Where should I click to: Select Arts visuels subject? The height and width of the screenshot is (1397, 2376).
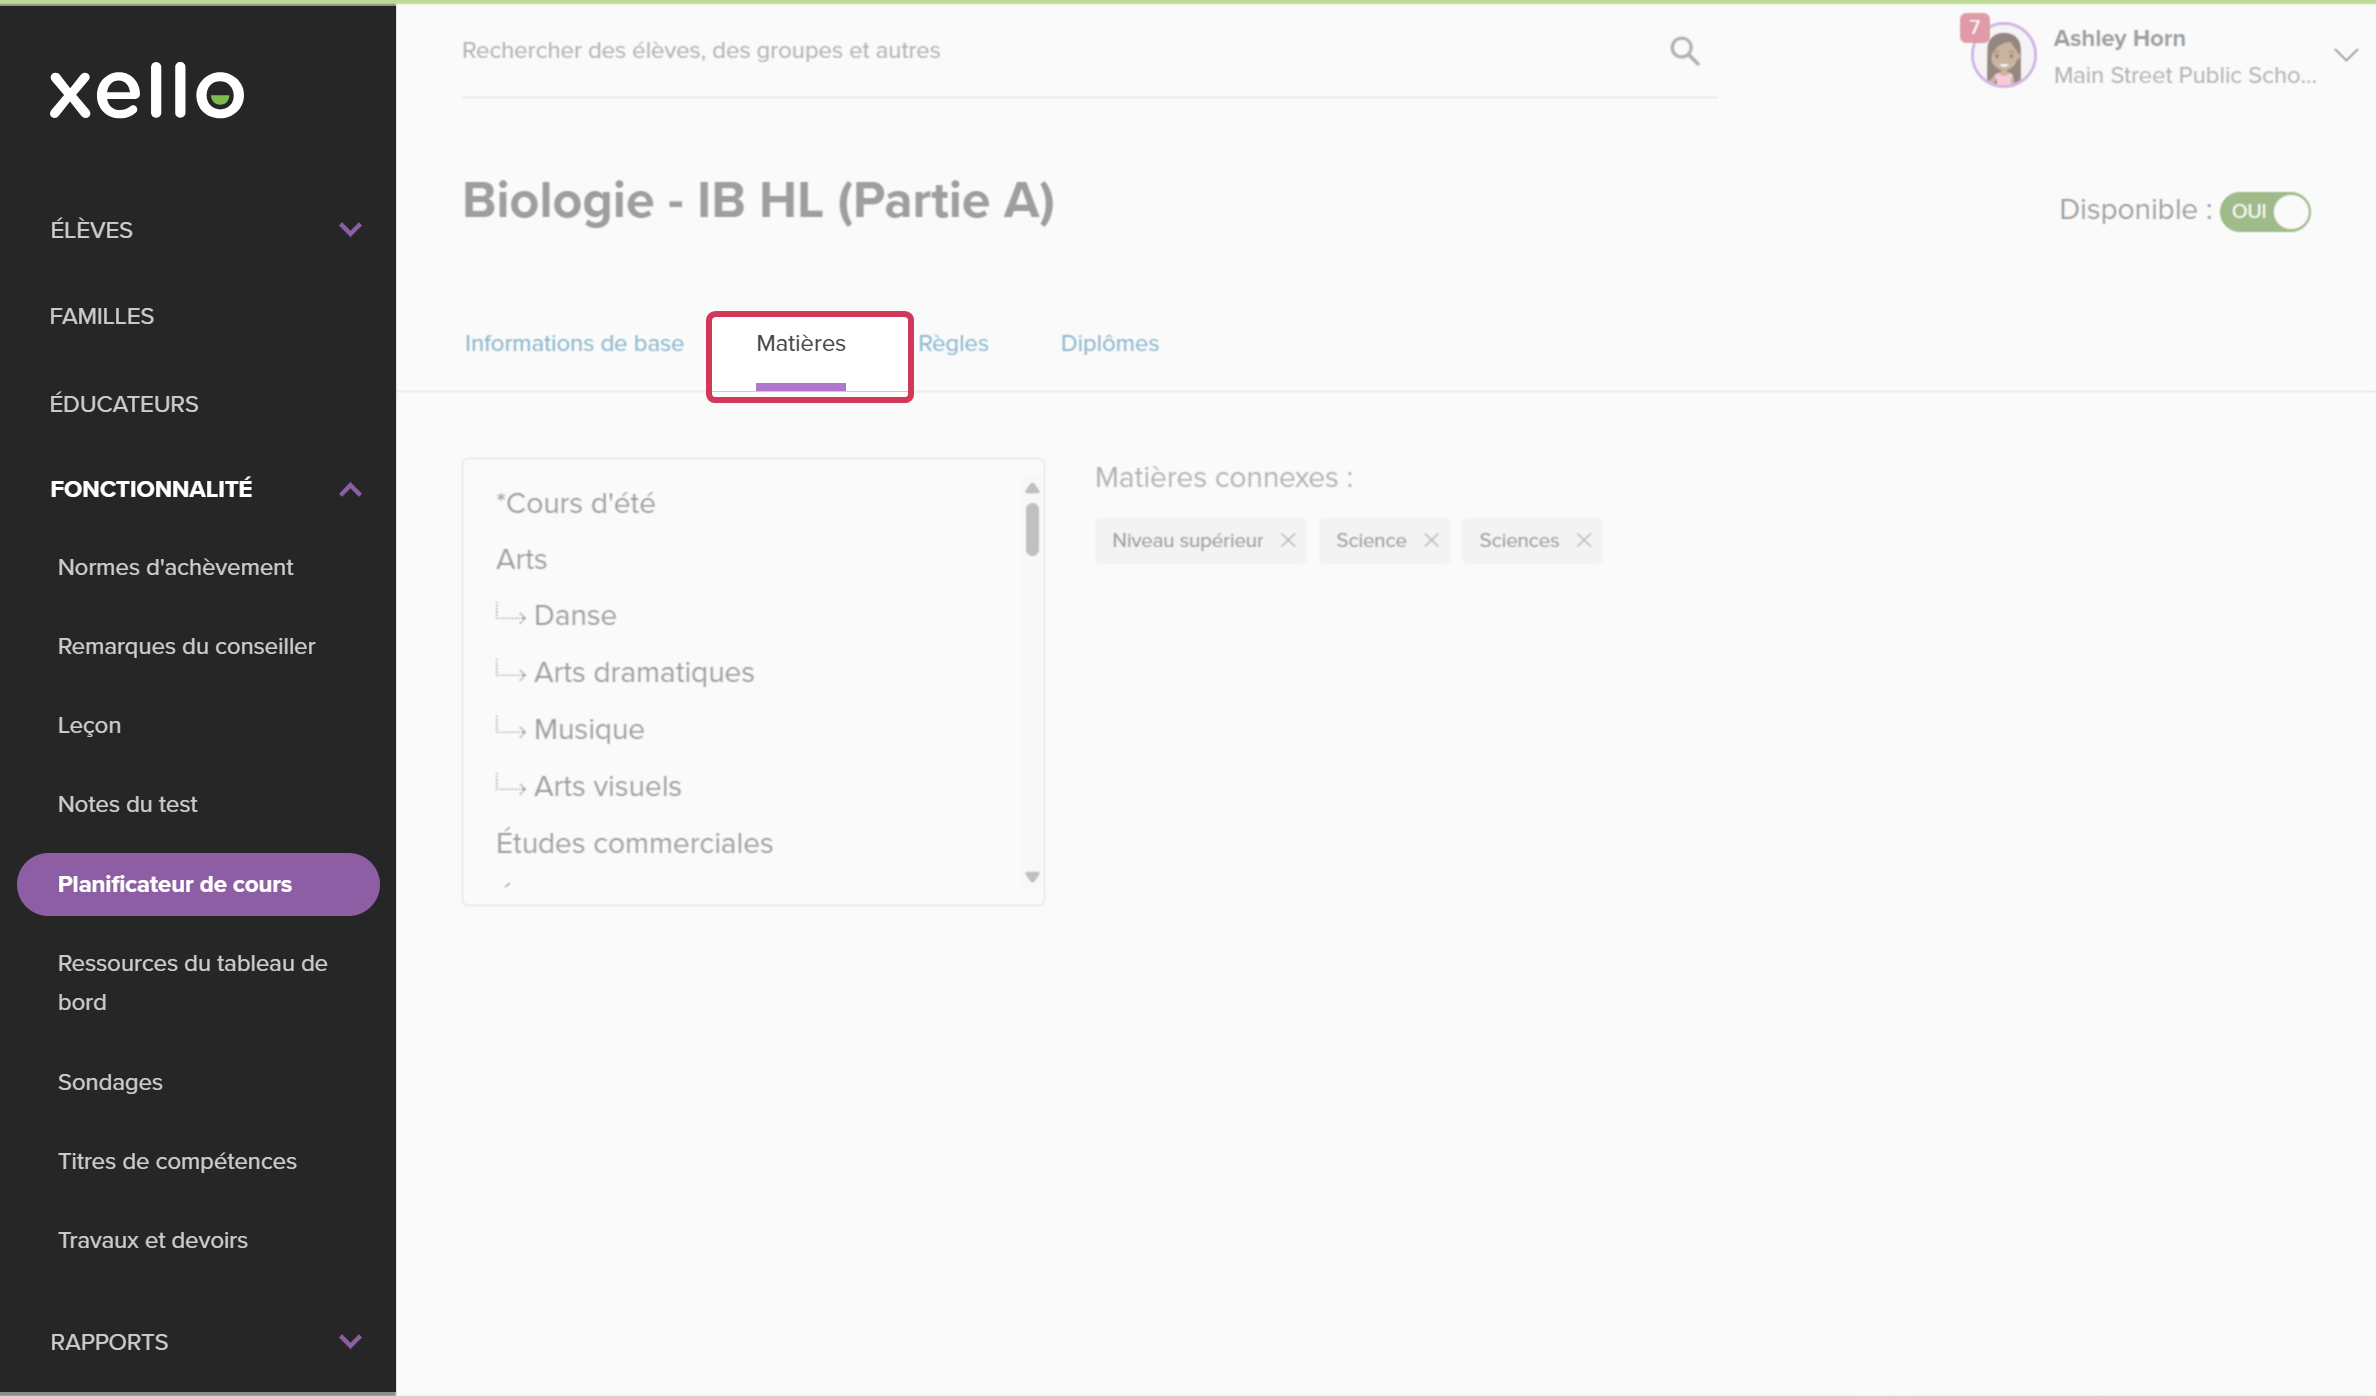[607, 786]
